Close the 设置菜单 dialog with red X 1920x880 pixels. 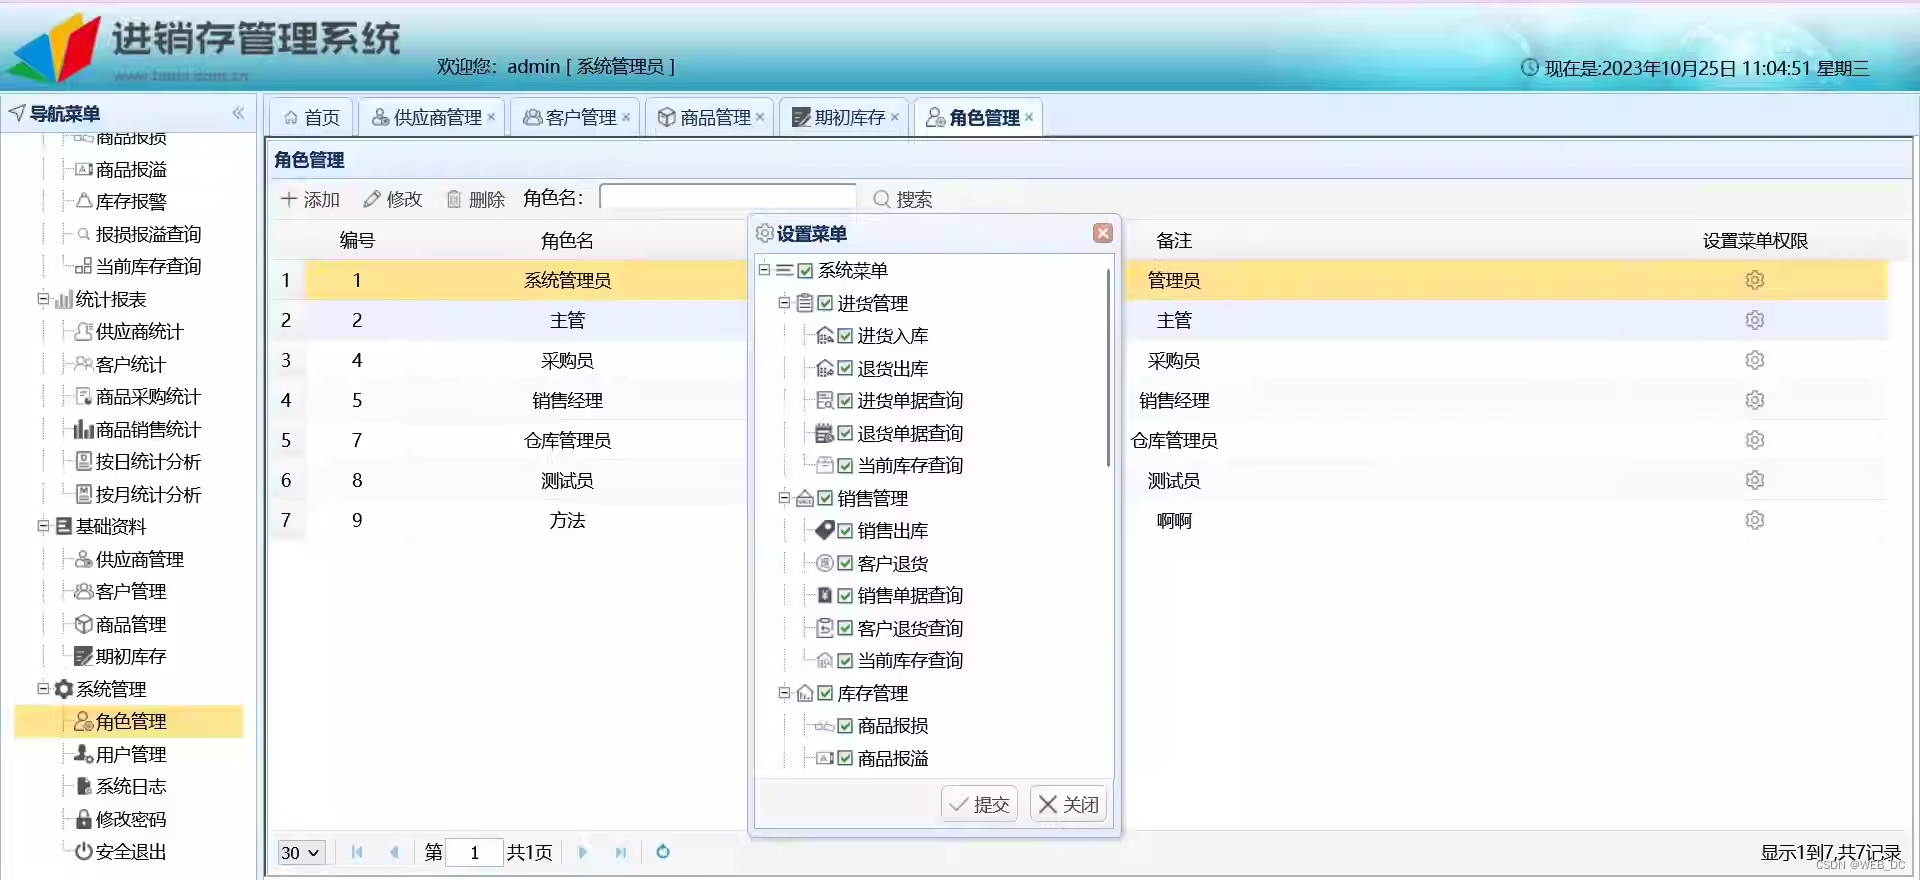(x=1103, y=233)
